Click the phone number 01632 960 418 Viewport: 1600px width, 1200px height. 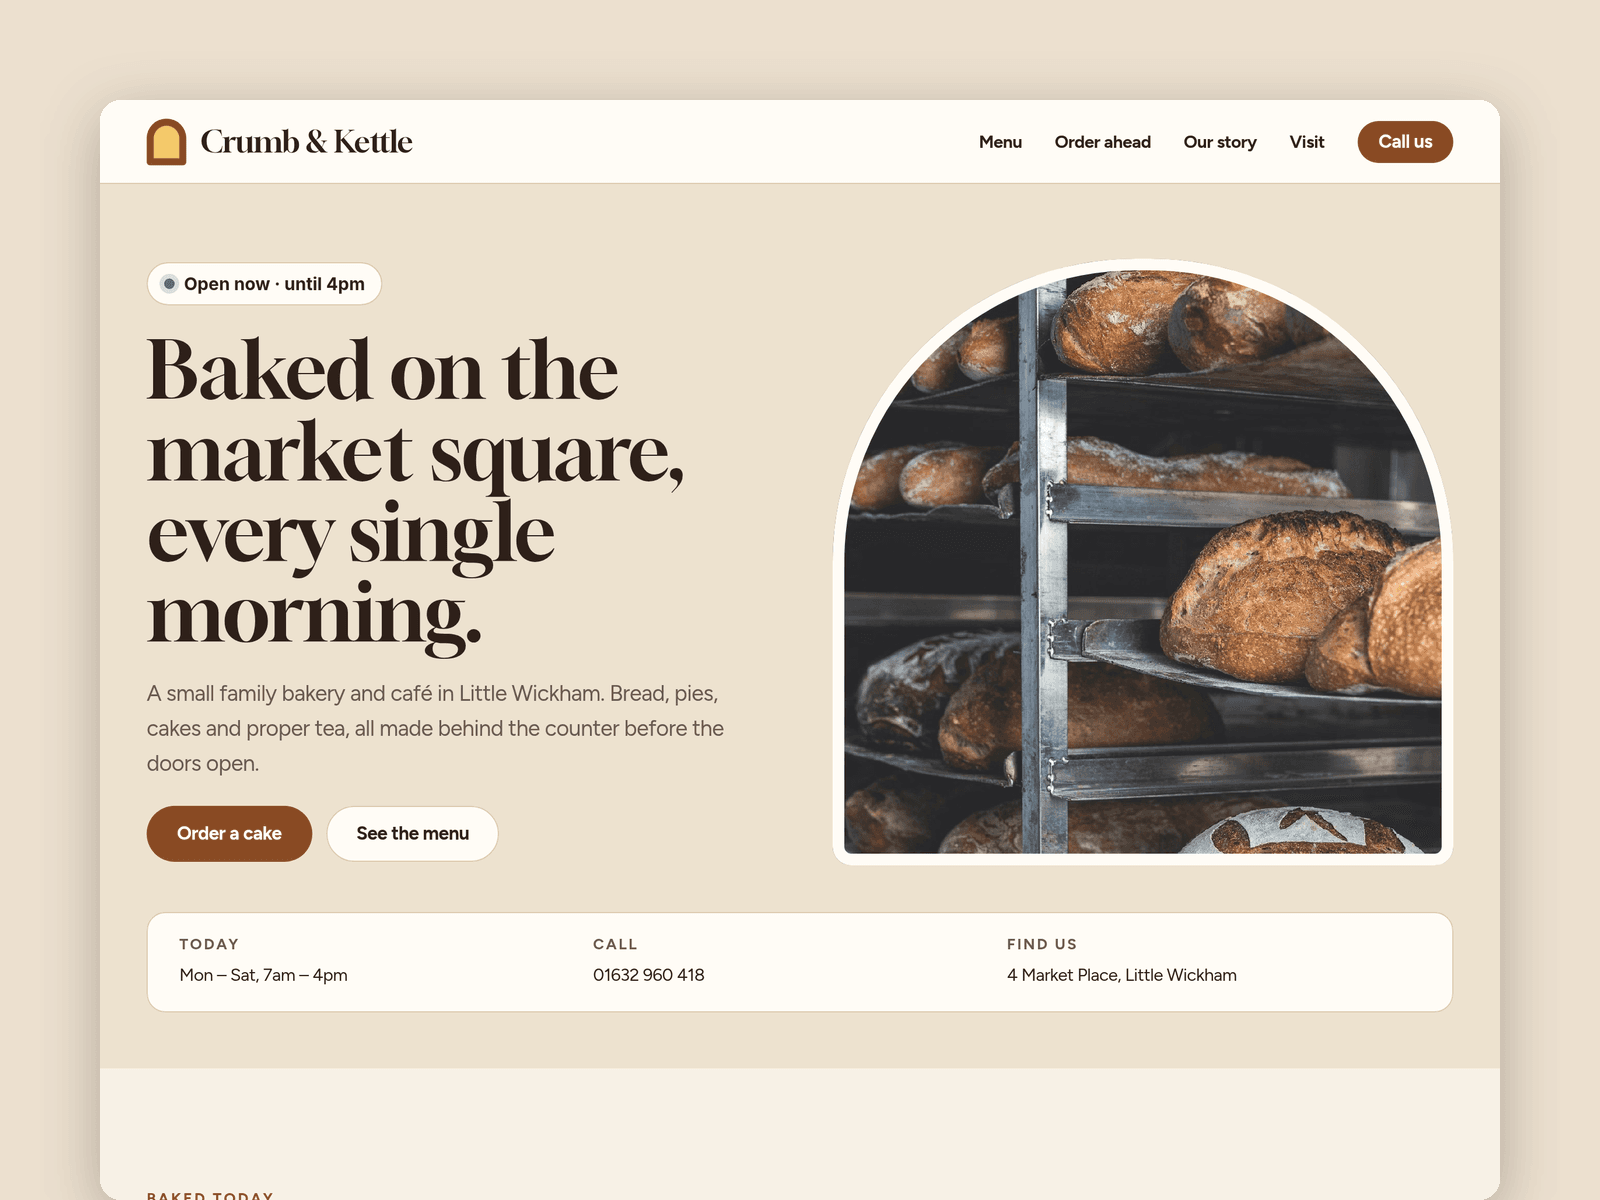[649, 975]
